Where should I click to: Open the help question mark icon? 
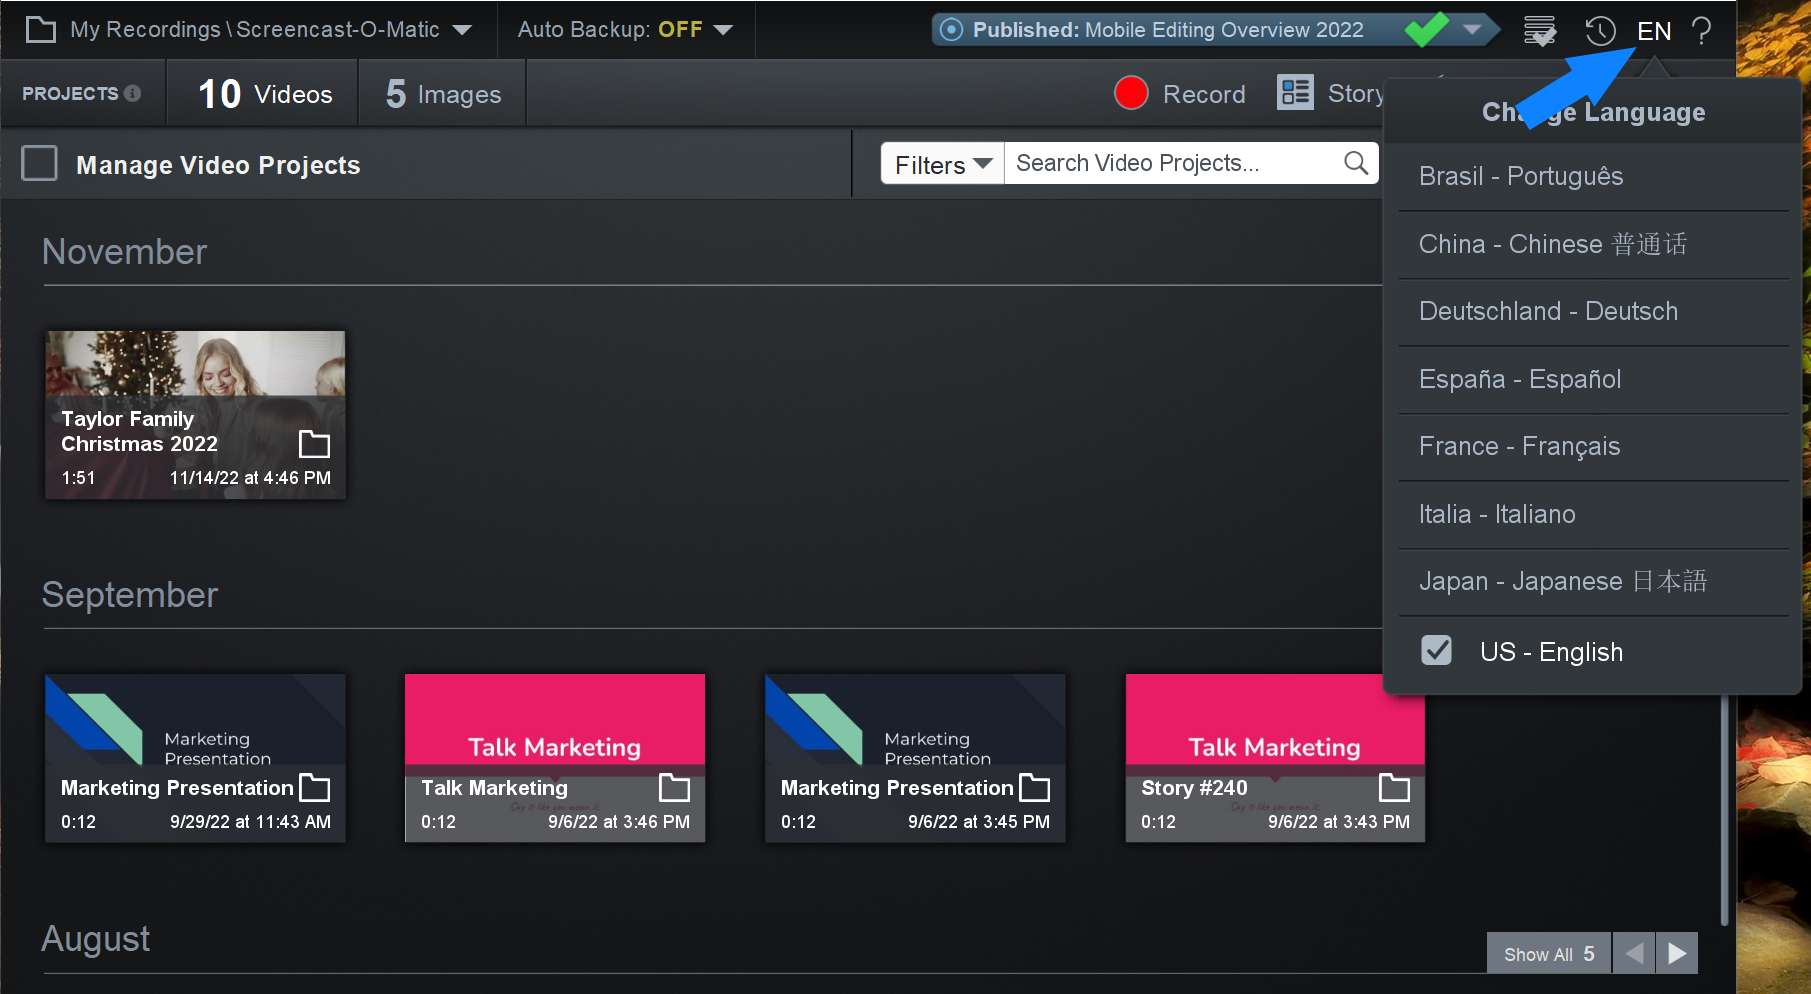click(1701, 30)
